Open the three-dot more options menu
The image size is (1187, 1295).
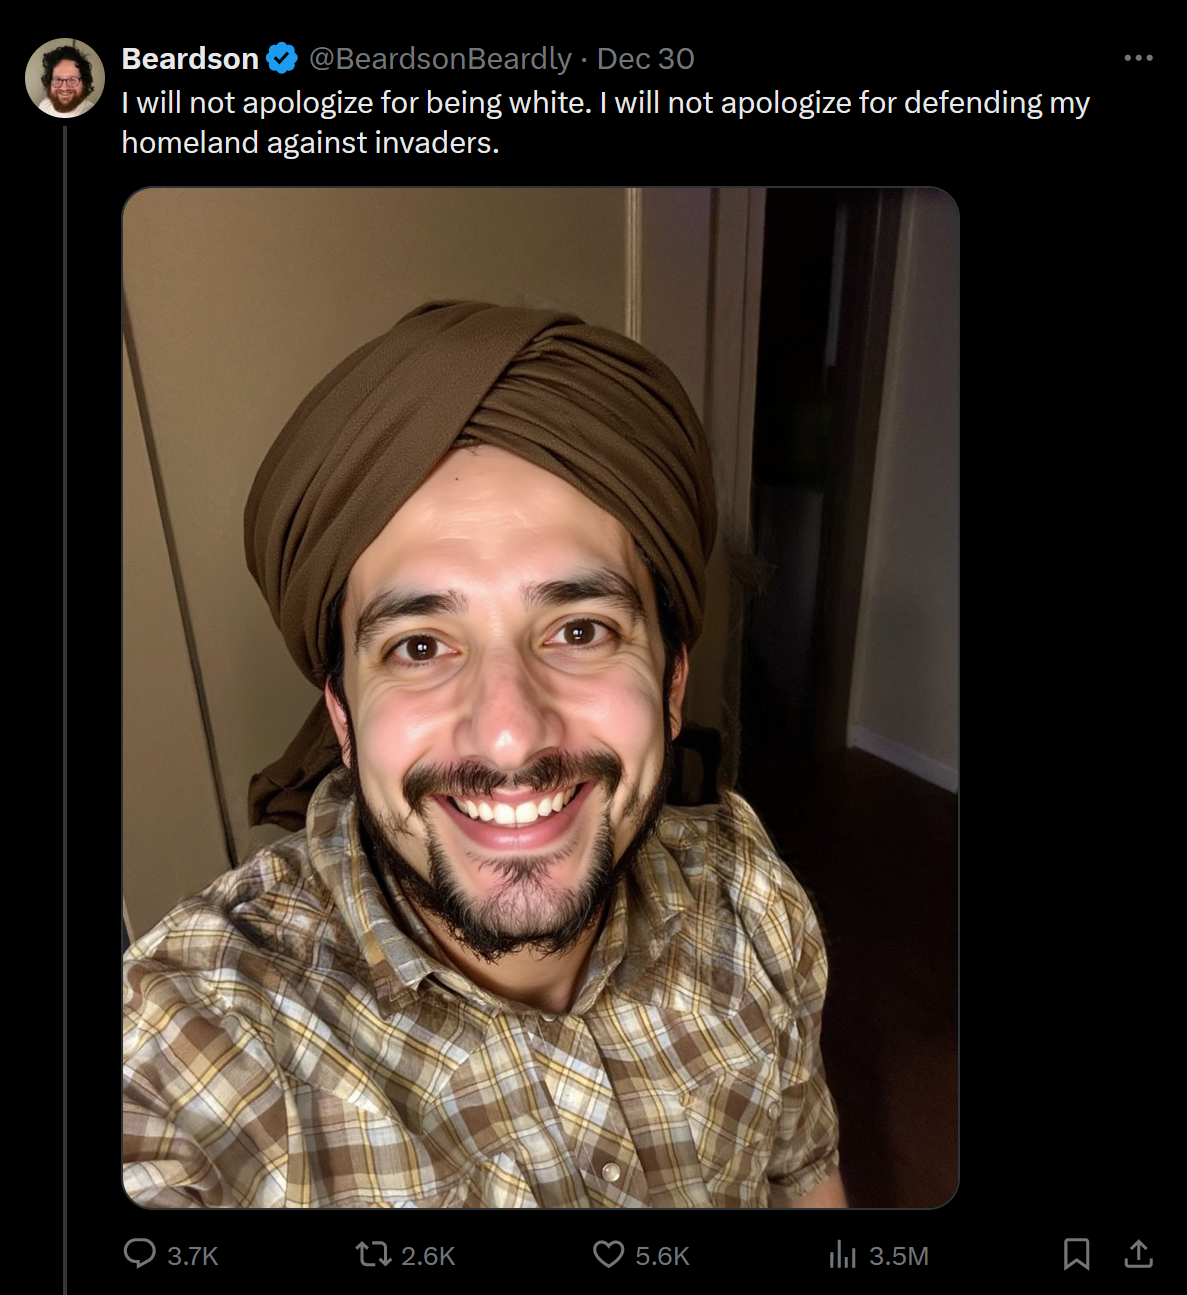(1138, 58)
